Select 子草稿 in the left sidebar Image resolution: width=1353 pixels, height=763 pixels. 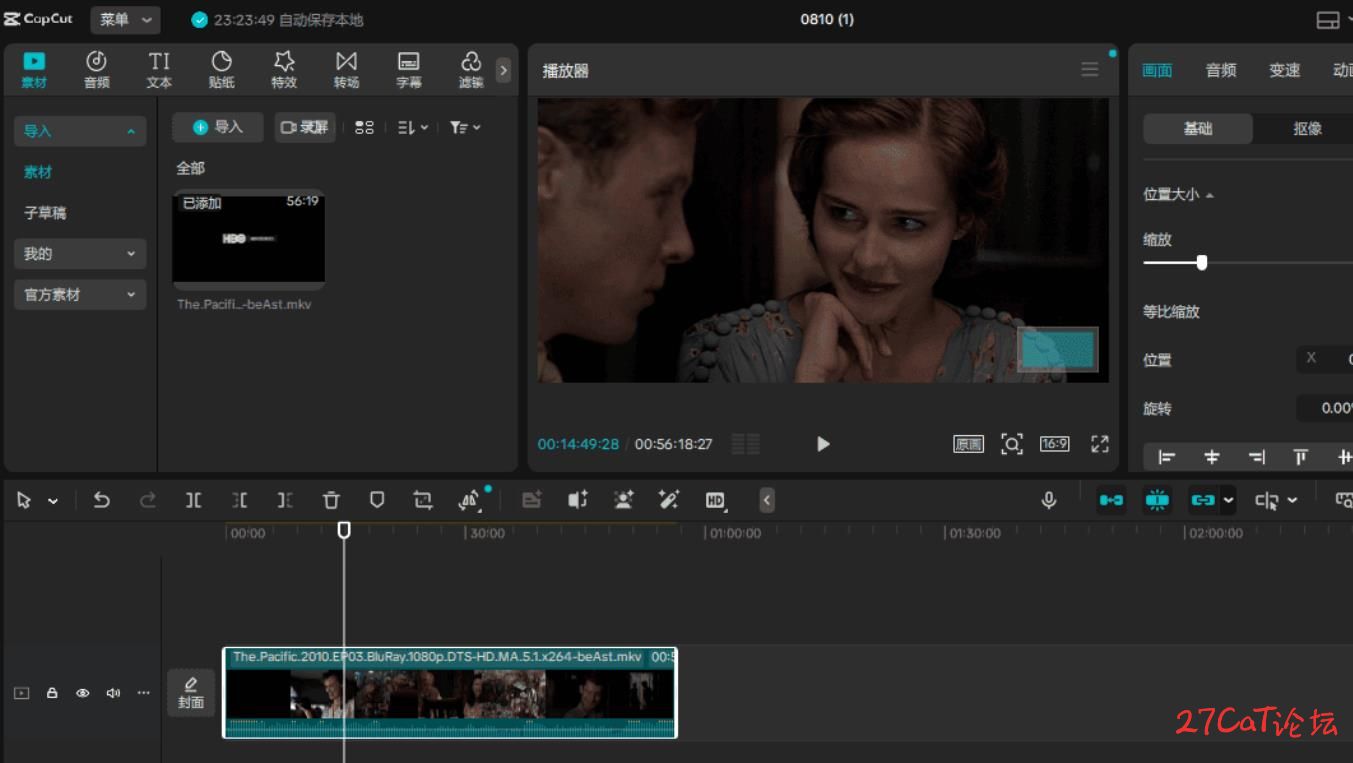pyautogui.click(x=45, y=213)
